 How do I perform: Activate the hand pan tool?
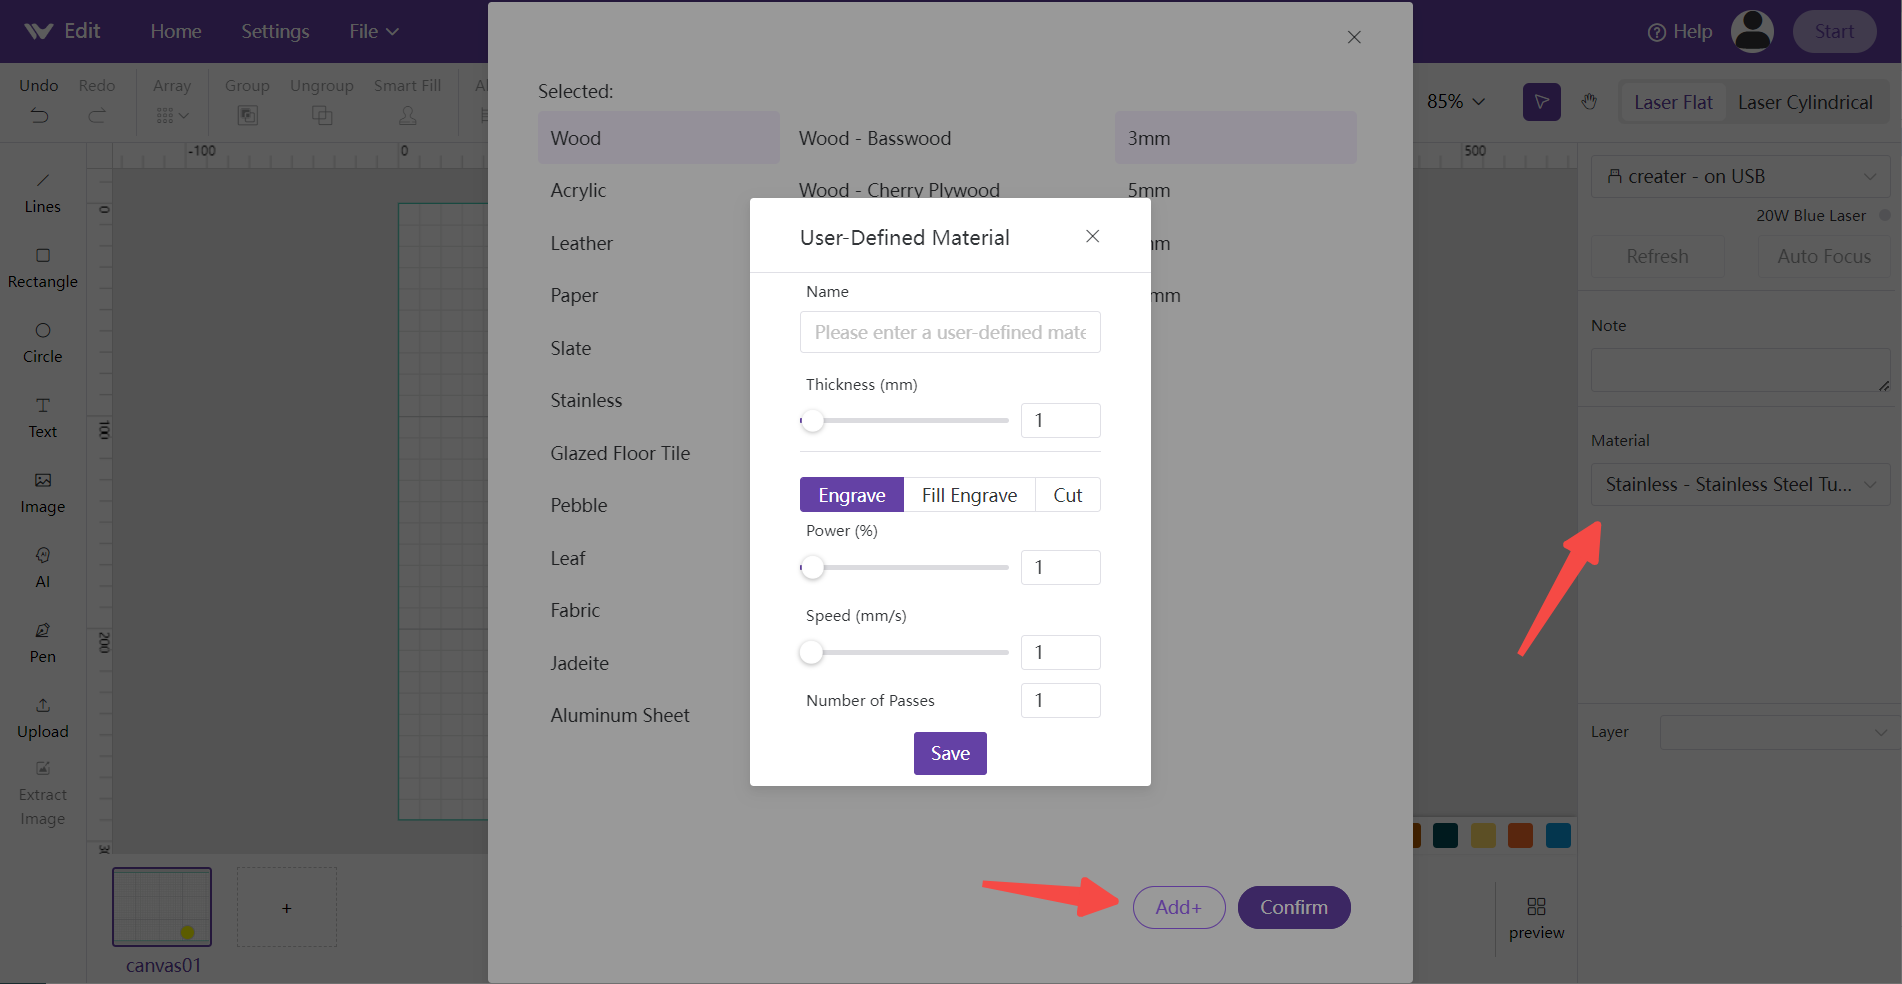pyautogui.click(x=1589, y=102)
